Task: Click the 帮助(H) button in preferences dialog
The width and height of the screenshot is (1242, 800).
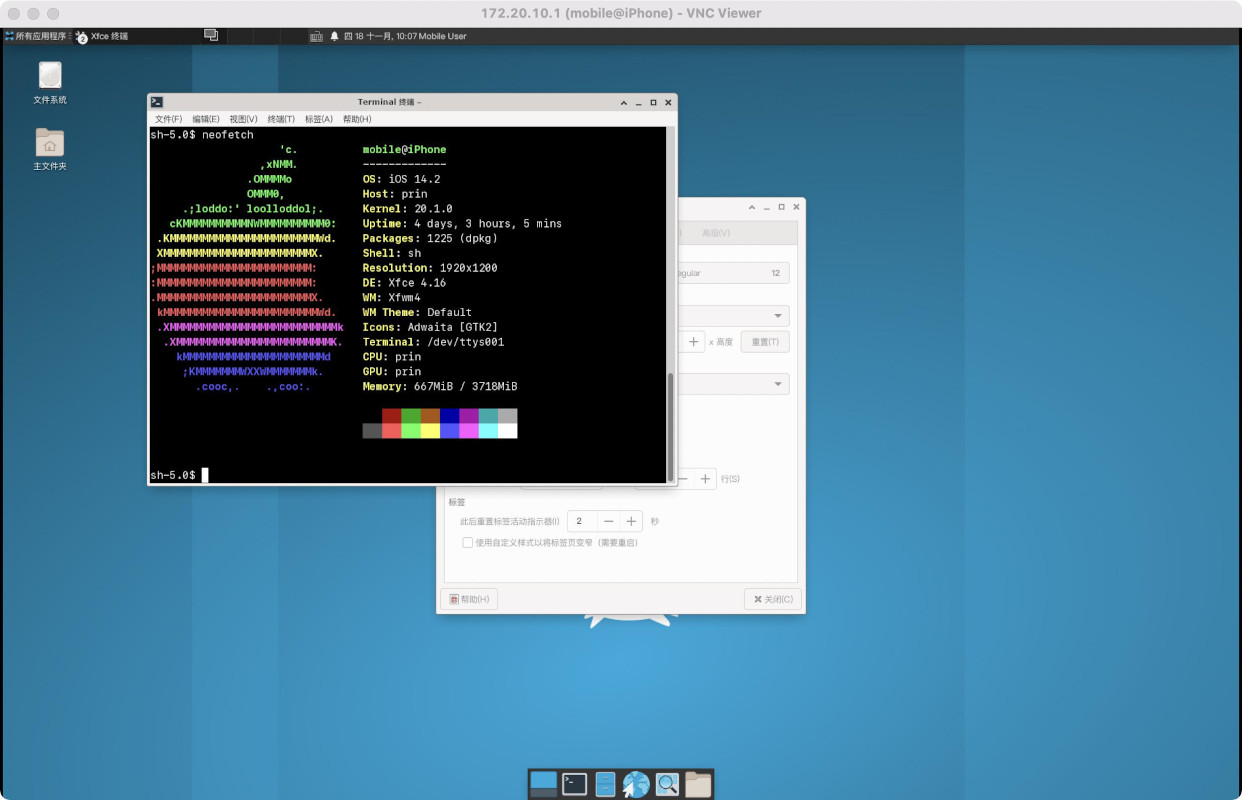Action: pyautogui.click(x=469, y=599)
